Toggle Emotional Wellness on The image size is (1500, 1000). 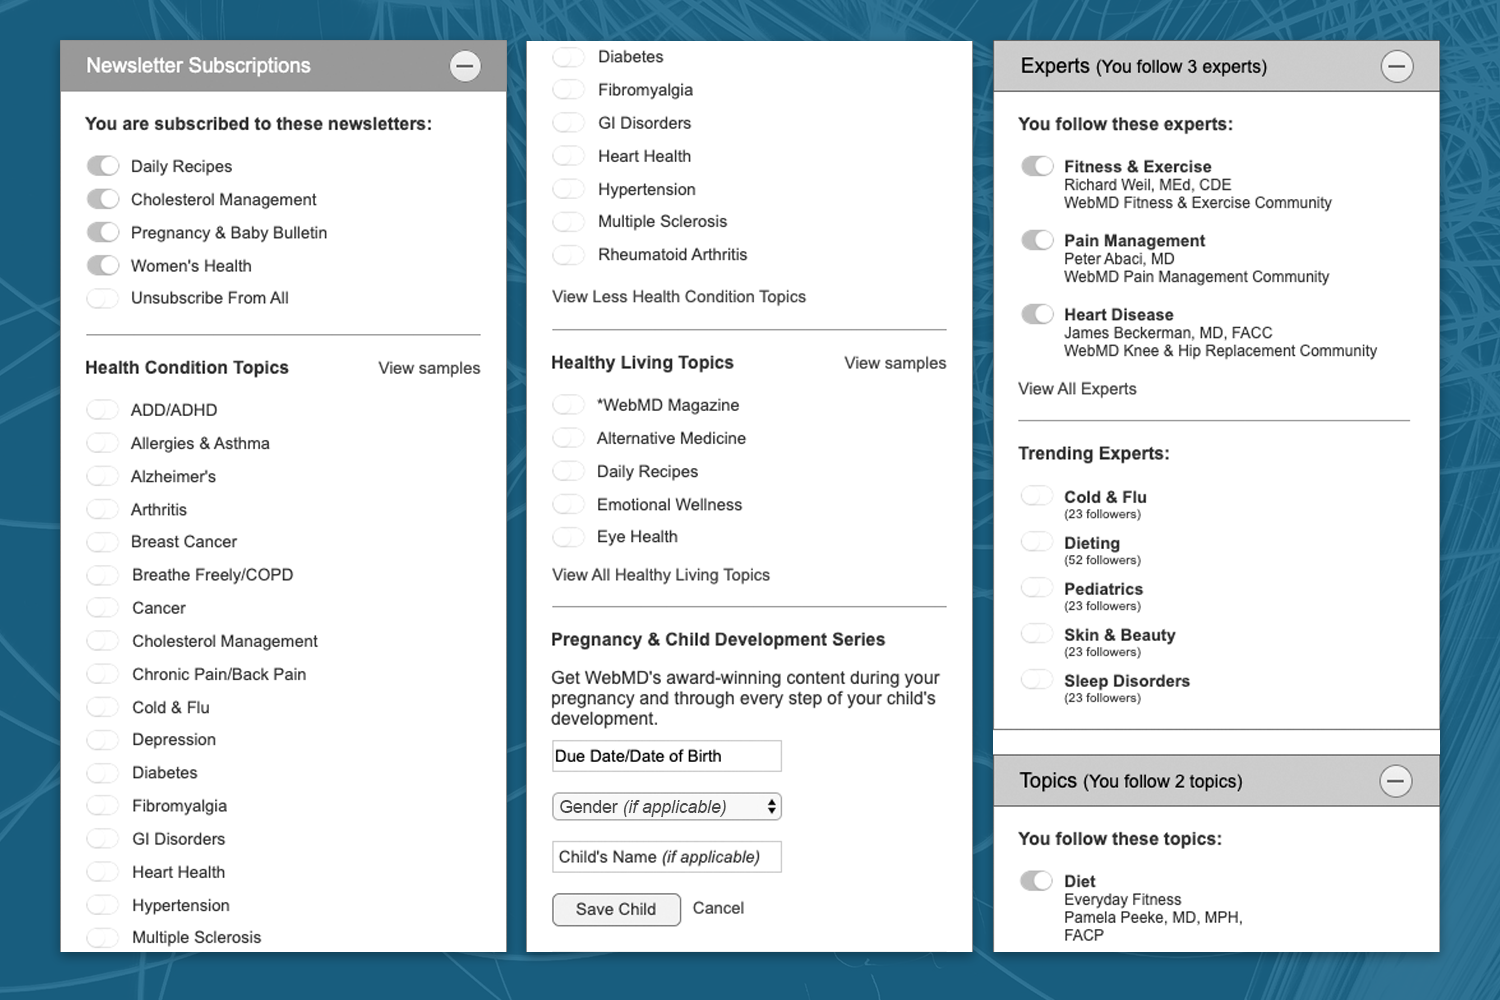pyautogui.click(x=569, y=504)
